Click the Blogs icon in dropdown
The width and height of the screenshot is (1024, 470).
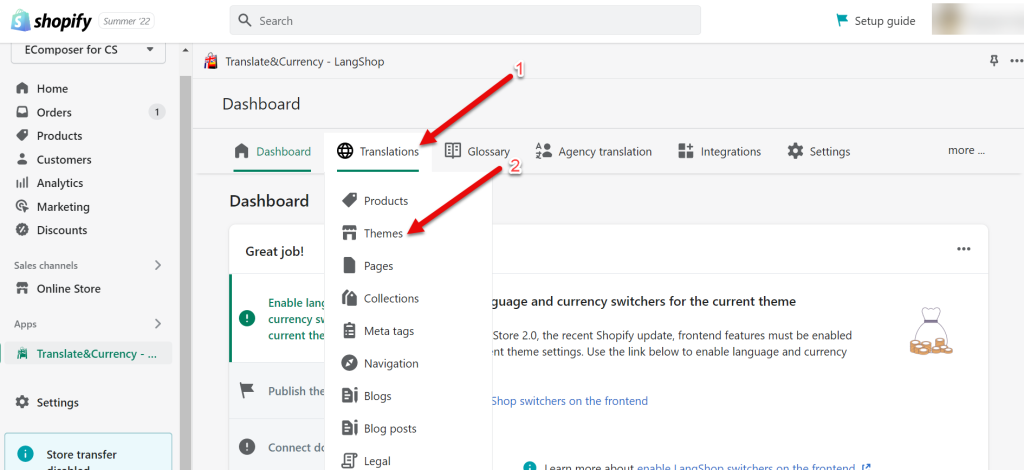350,396
